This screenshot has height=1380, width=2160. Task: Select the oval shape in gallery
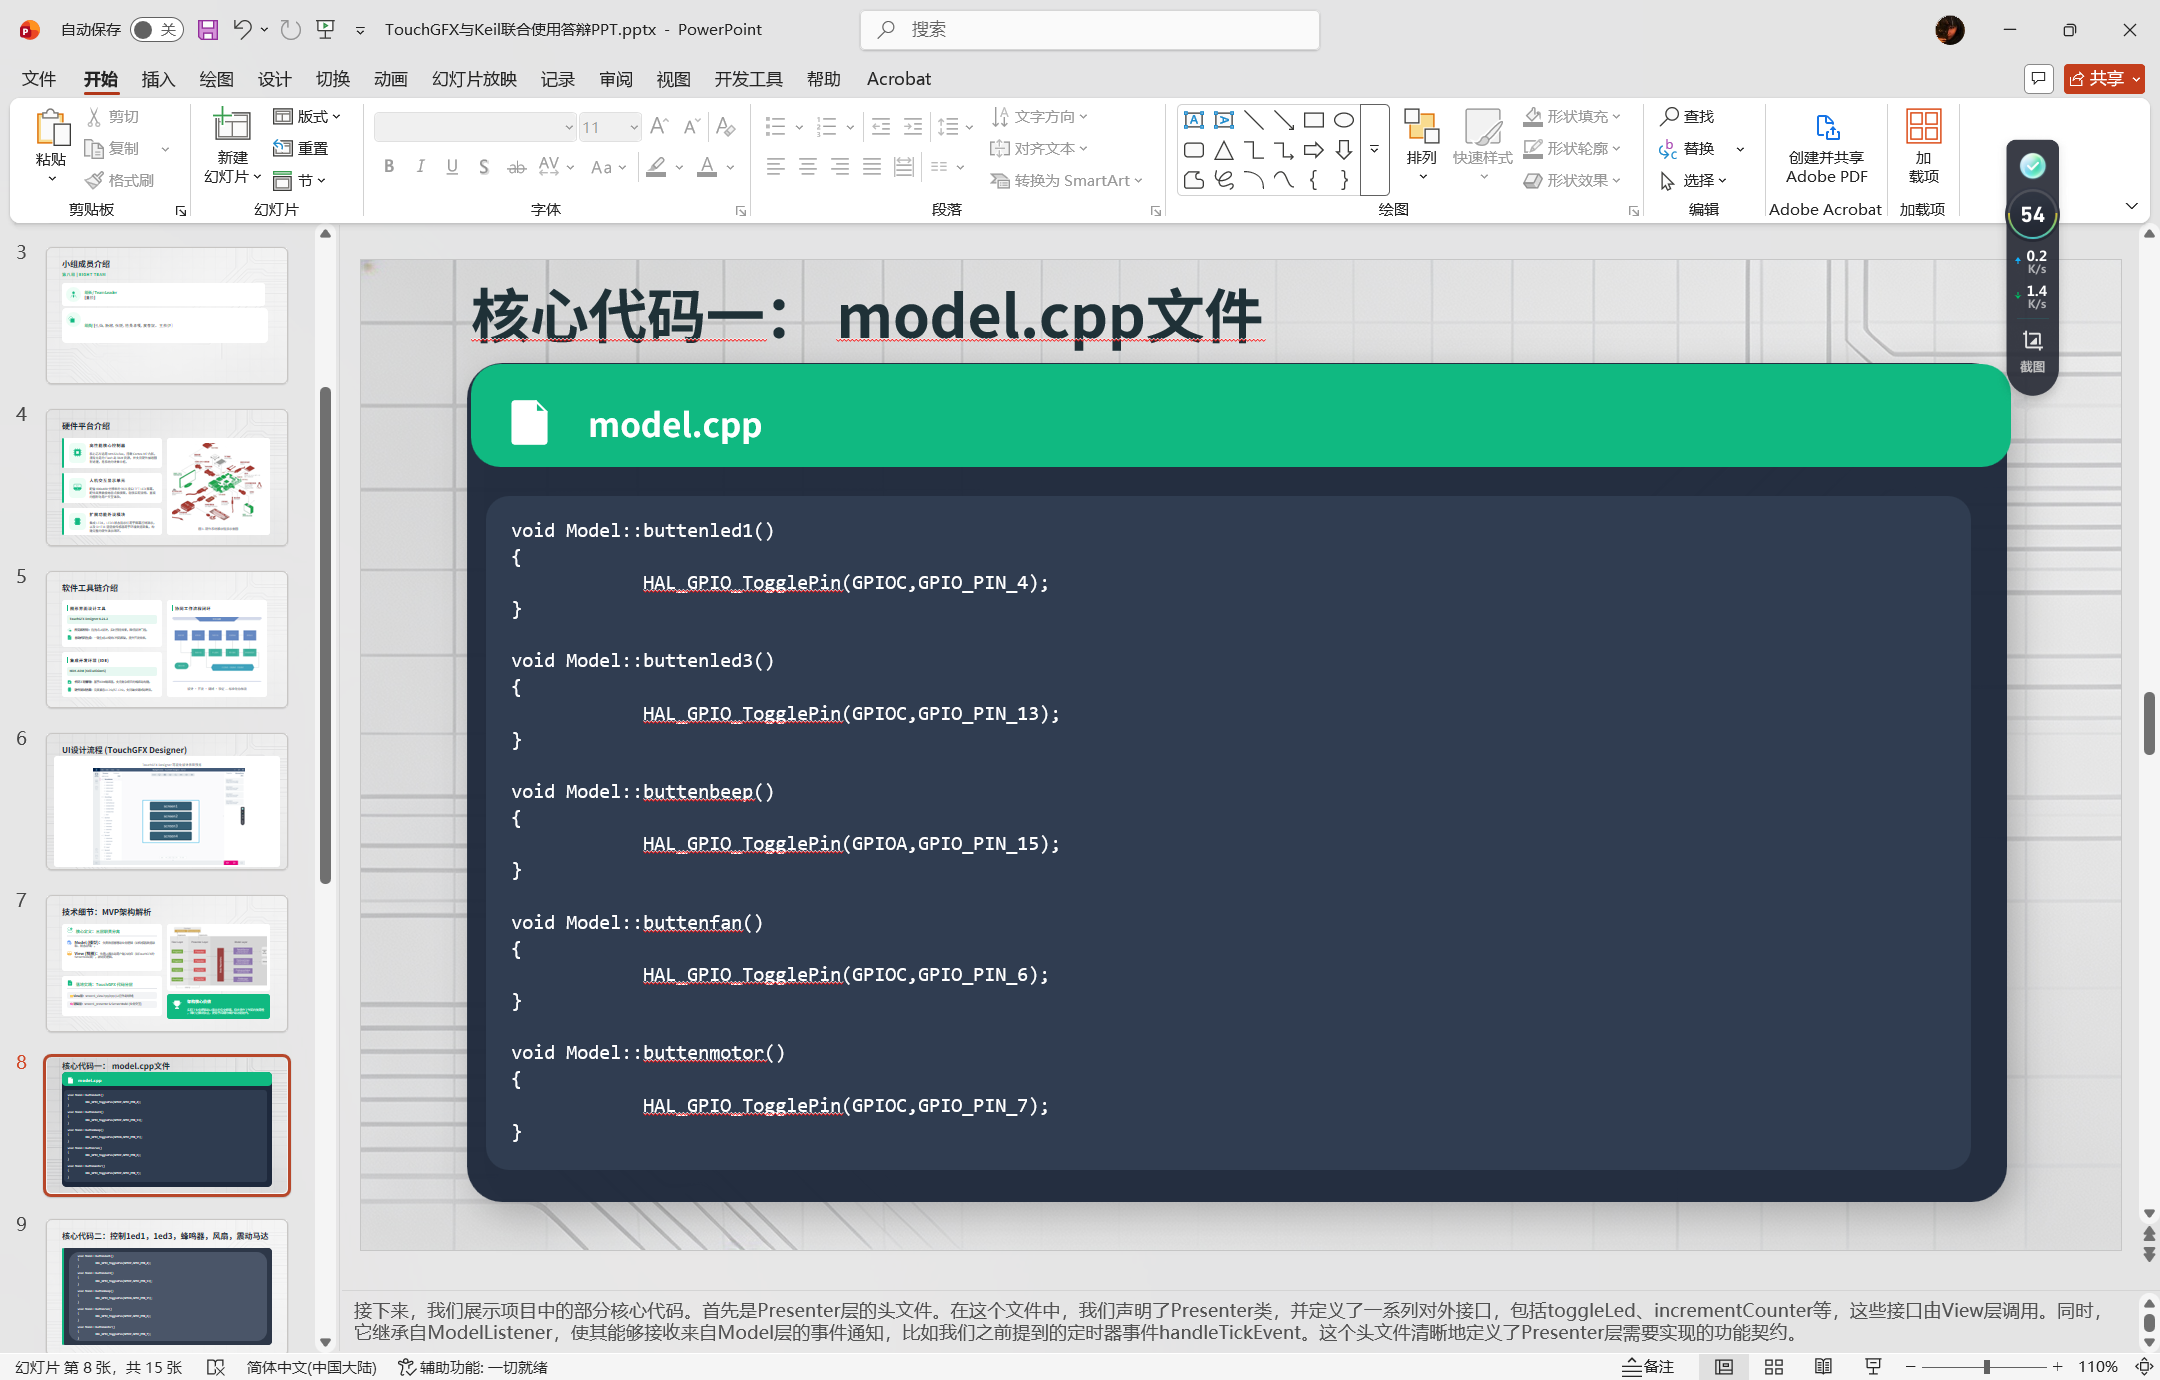coord(1344,121)
